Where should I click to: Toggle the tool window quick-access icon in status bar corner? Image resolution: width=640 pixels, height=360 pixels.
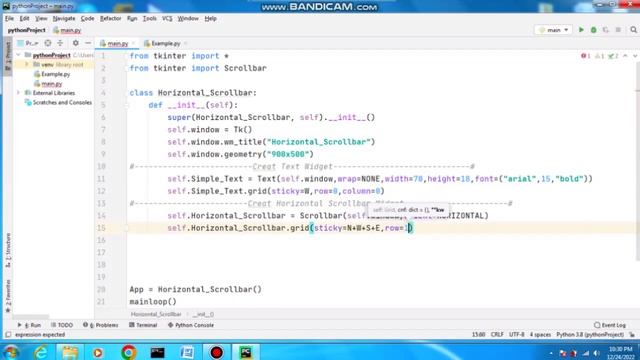point(8,335)
